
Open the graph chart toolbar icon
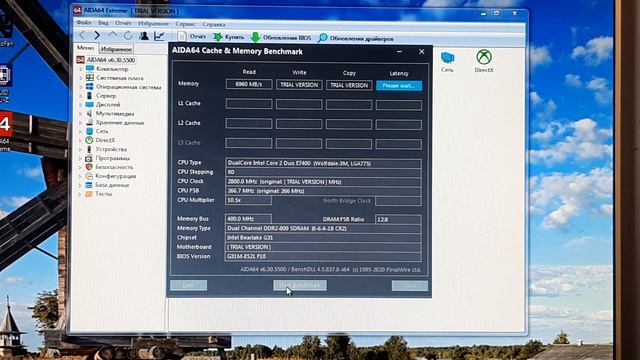click(159, 36)
